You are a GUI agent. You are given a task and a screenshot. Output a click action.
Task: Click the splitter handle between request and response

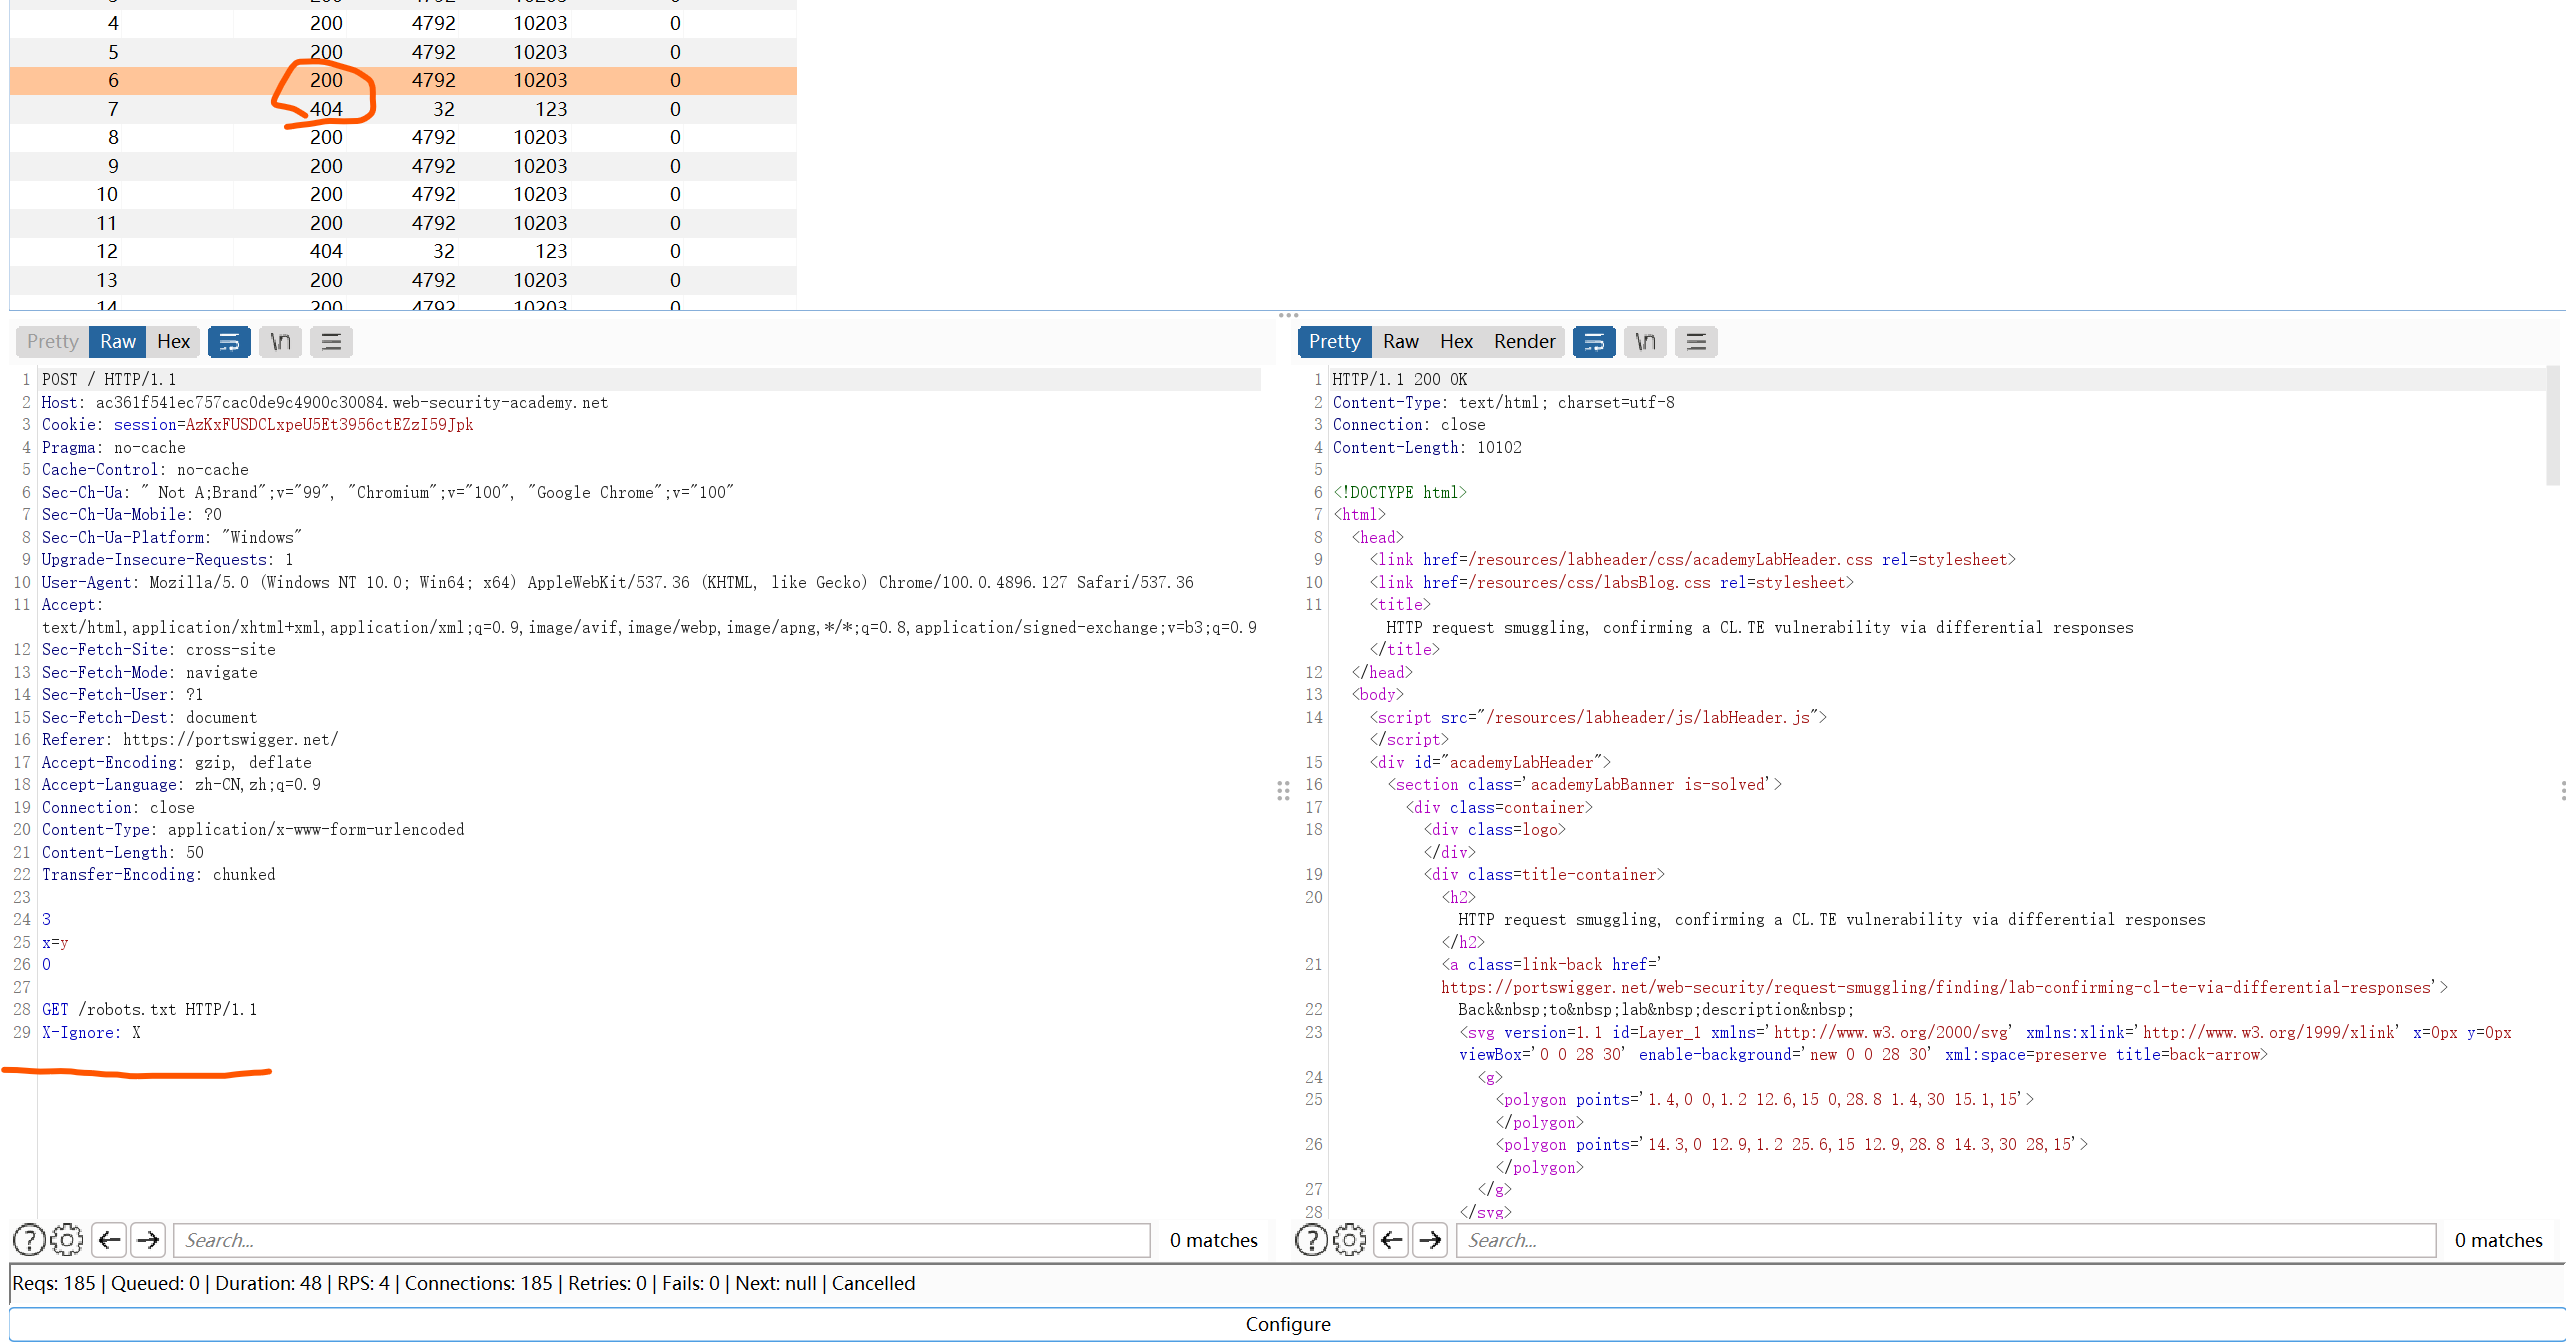point(1283,791)
